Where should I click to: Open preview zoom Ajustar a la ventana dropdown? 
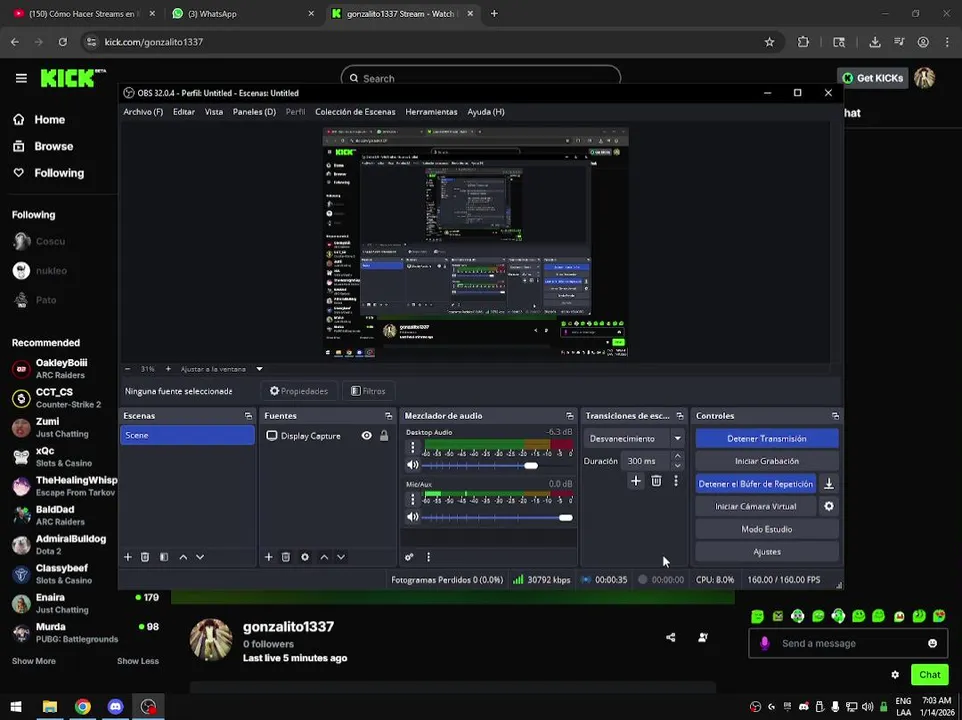click(x=259, y=369)
